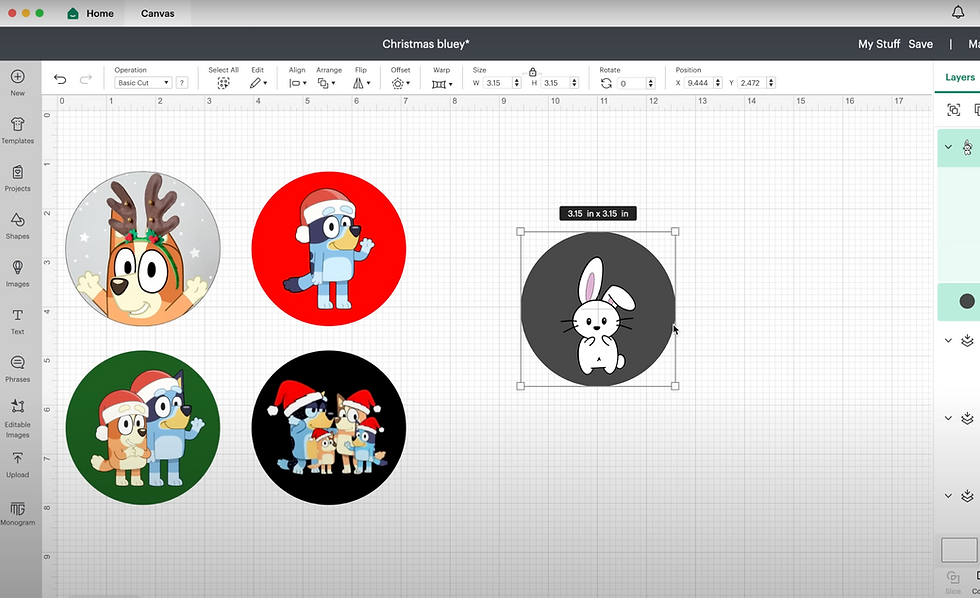Select the dark circle layer swatch
Viewport: 980px width, 598px height.
click(x=966, y=301)
